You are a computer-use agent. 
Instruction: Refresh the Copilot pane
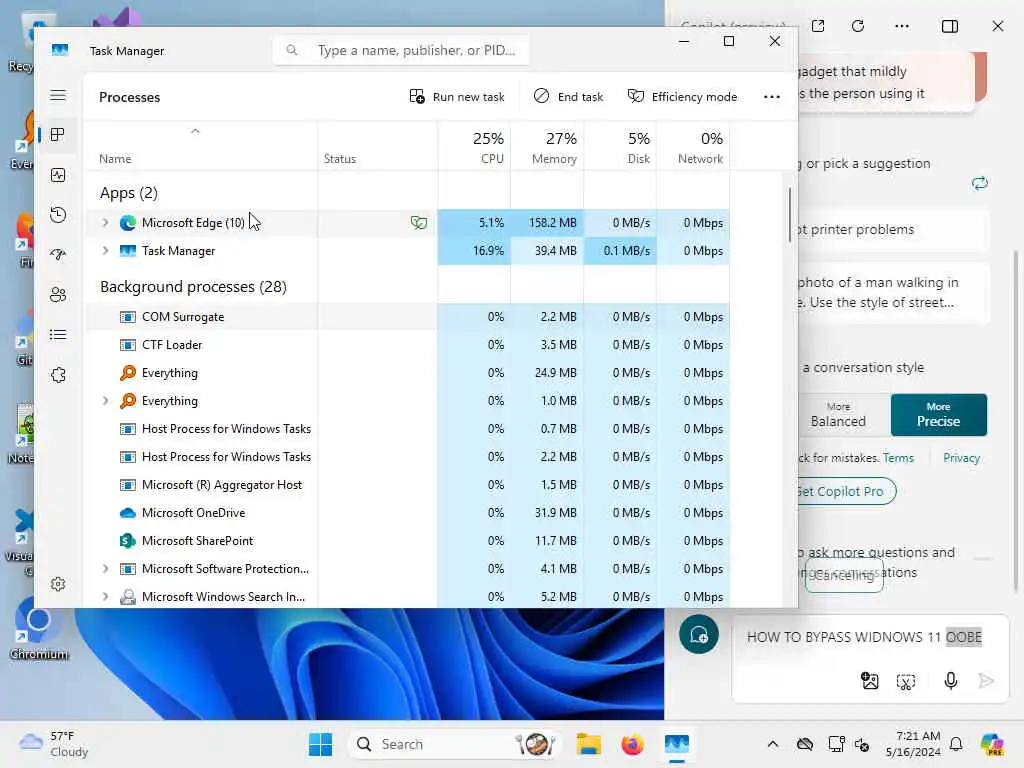(x=858, y=26)
